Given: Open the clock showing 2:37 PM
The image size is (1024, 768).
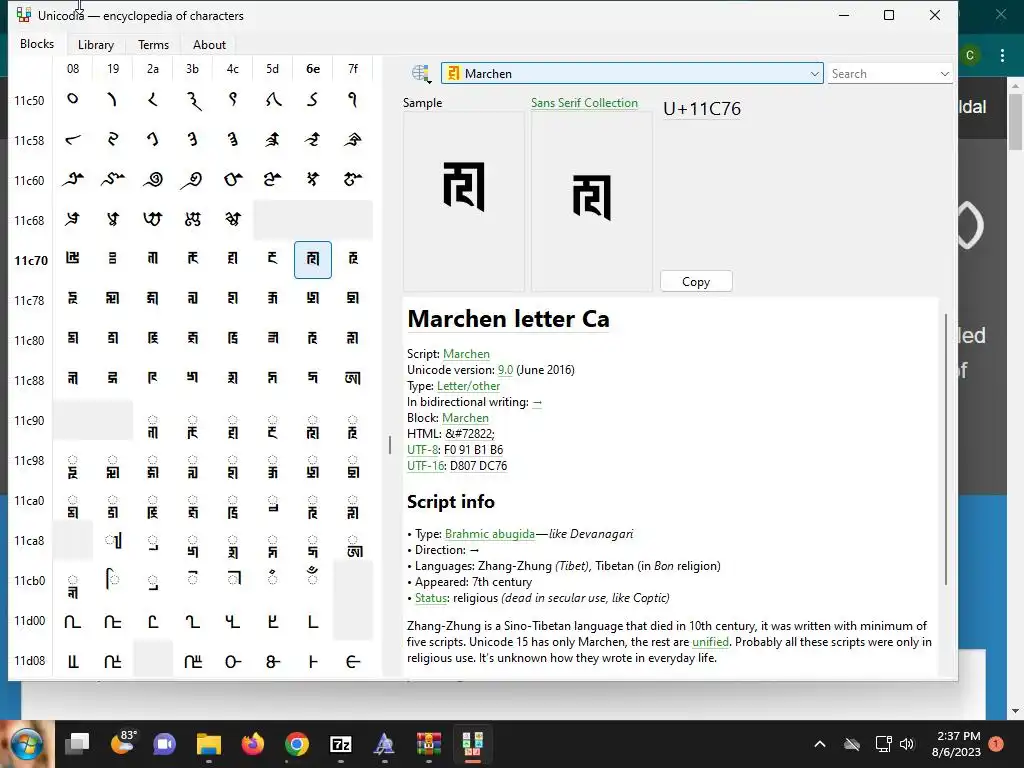Looking at the screenshot, I should [956, 744].
